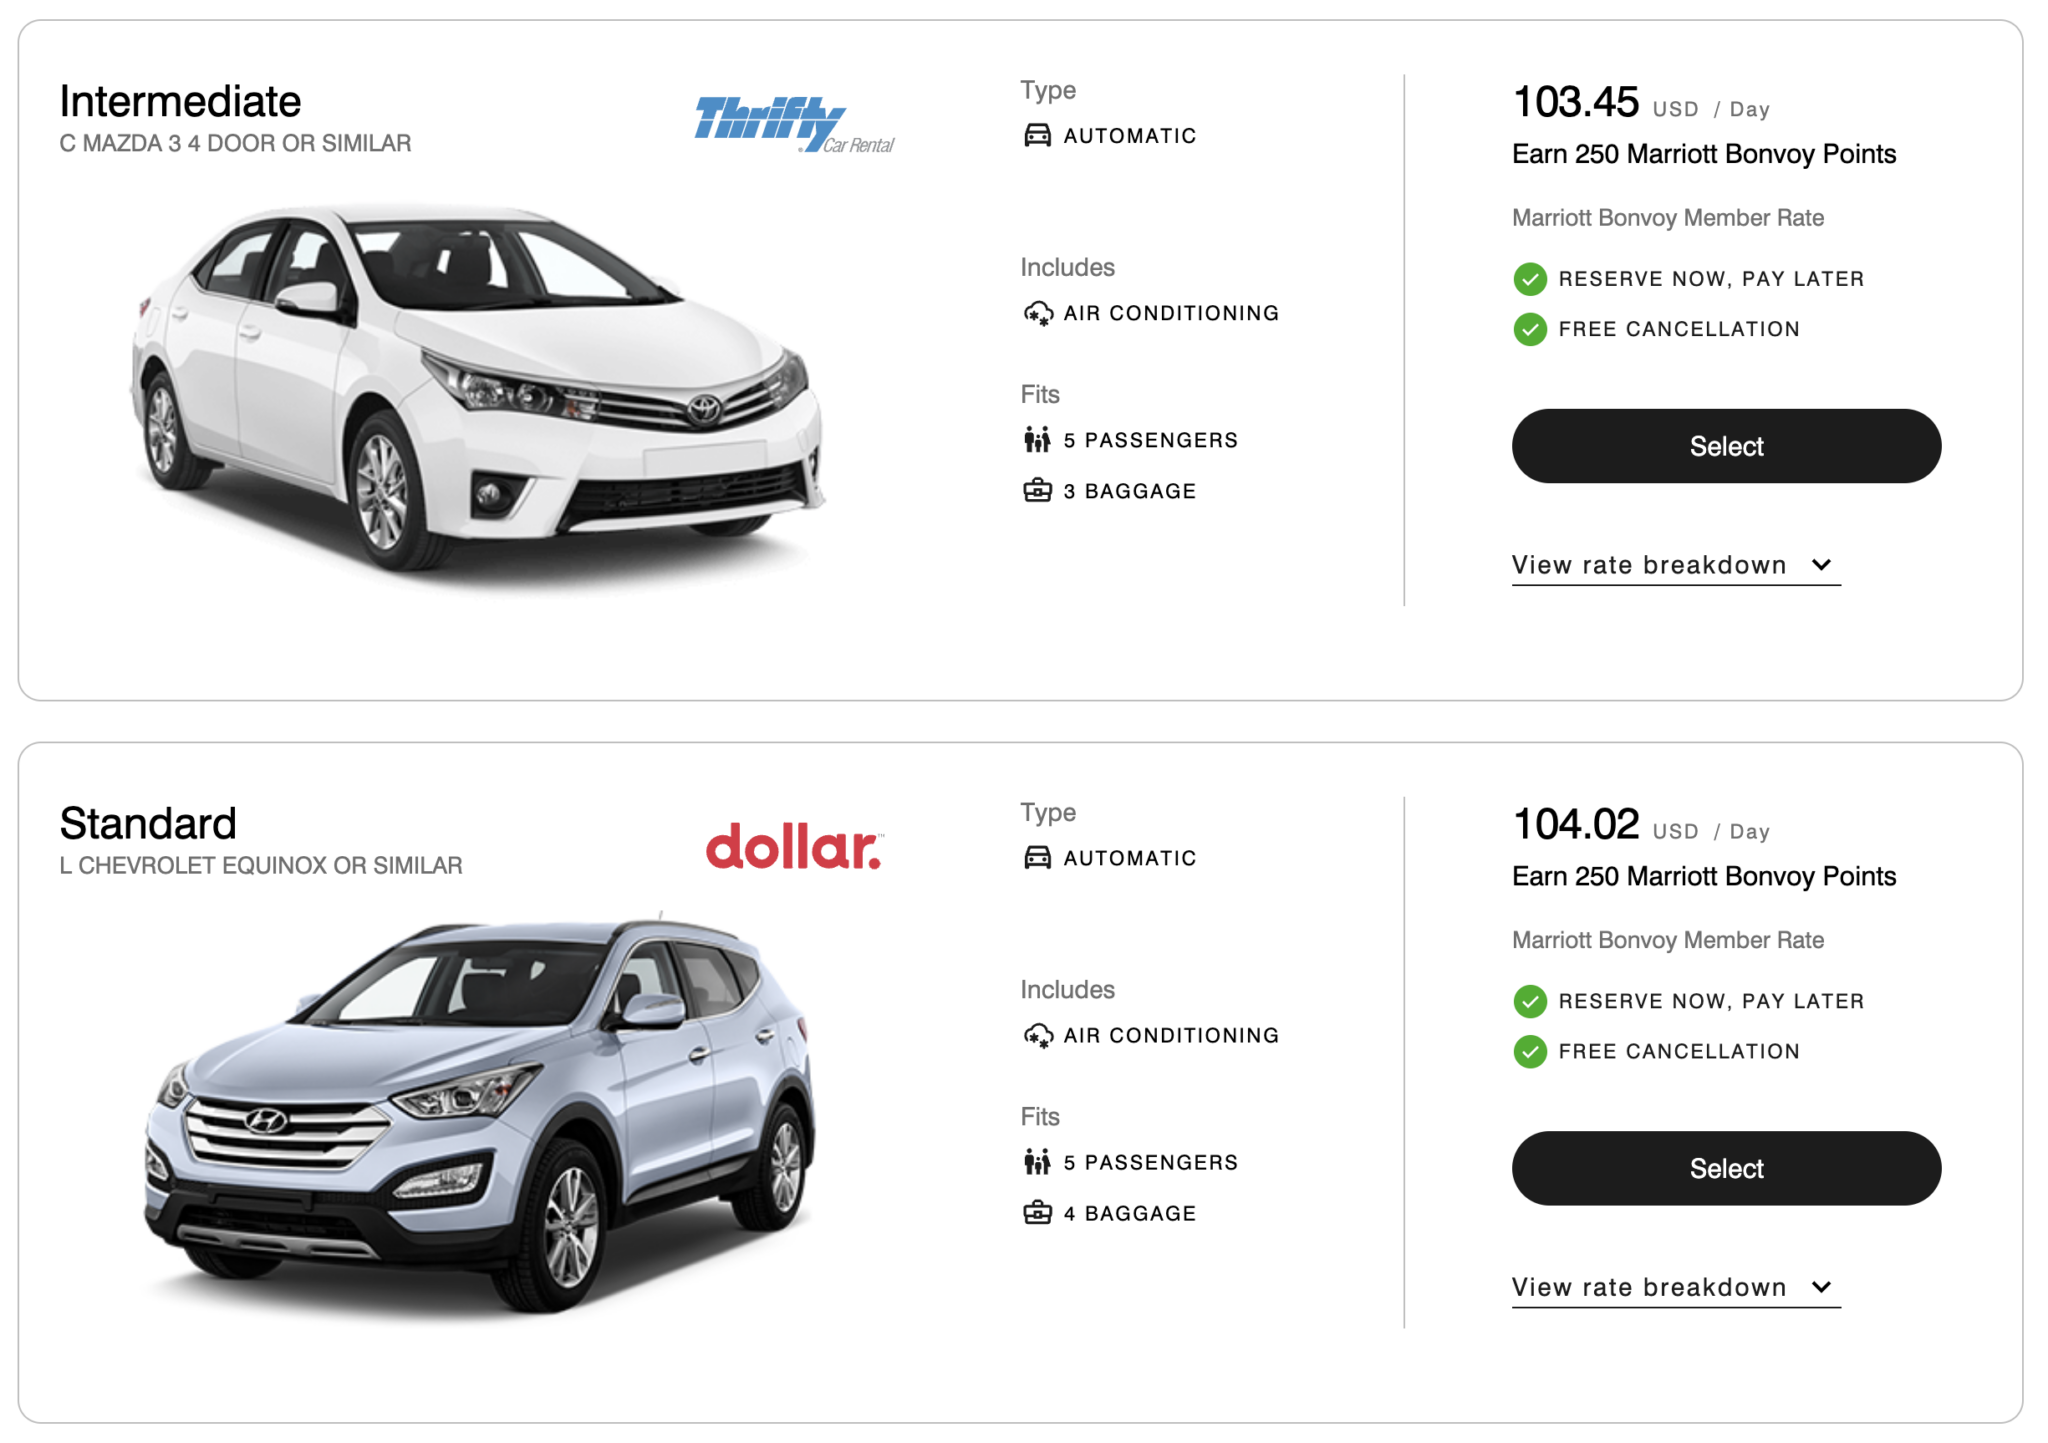Click green check beside Free Cancellation on Intermediate

(1529, 329)
